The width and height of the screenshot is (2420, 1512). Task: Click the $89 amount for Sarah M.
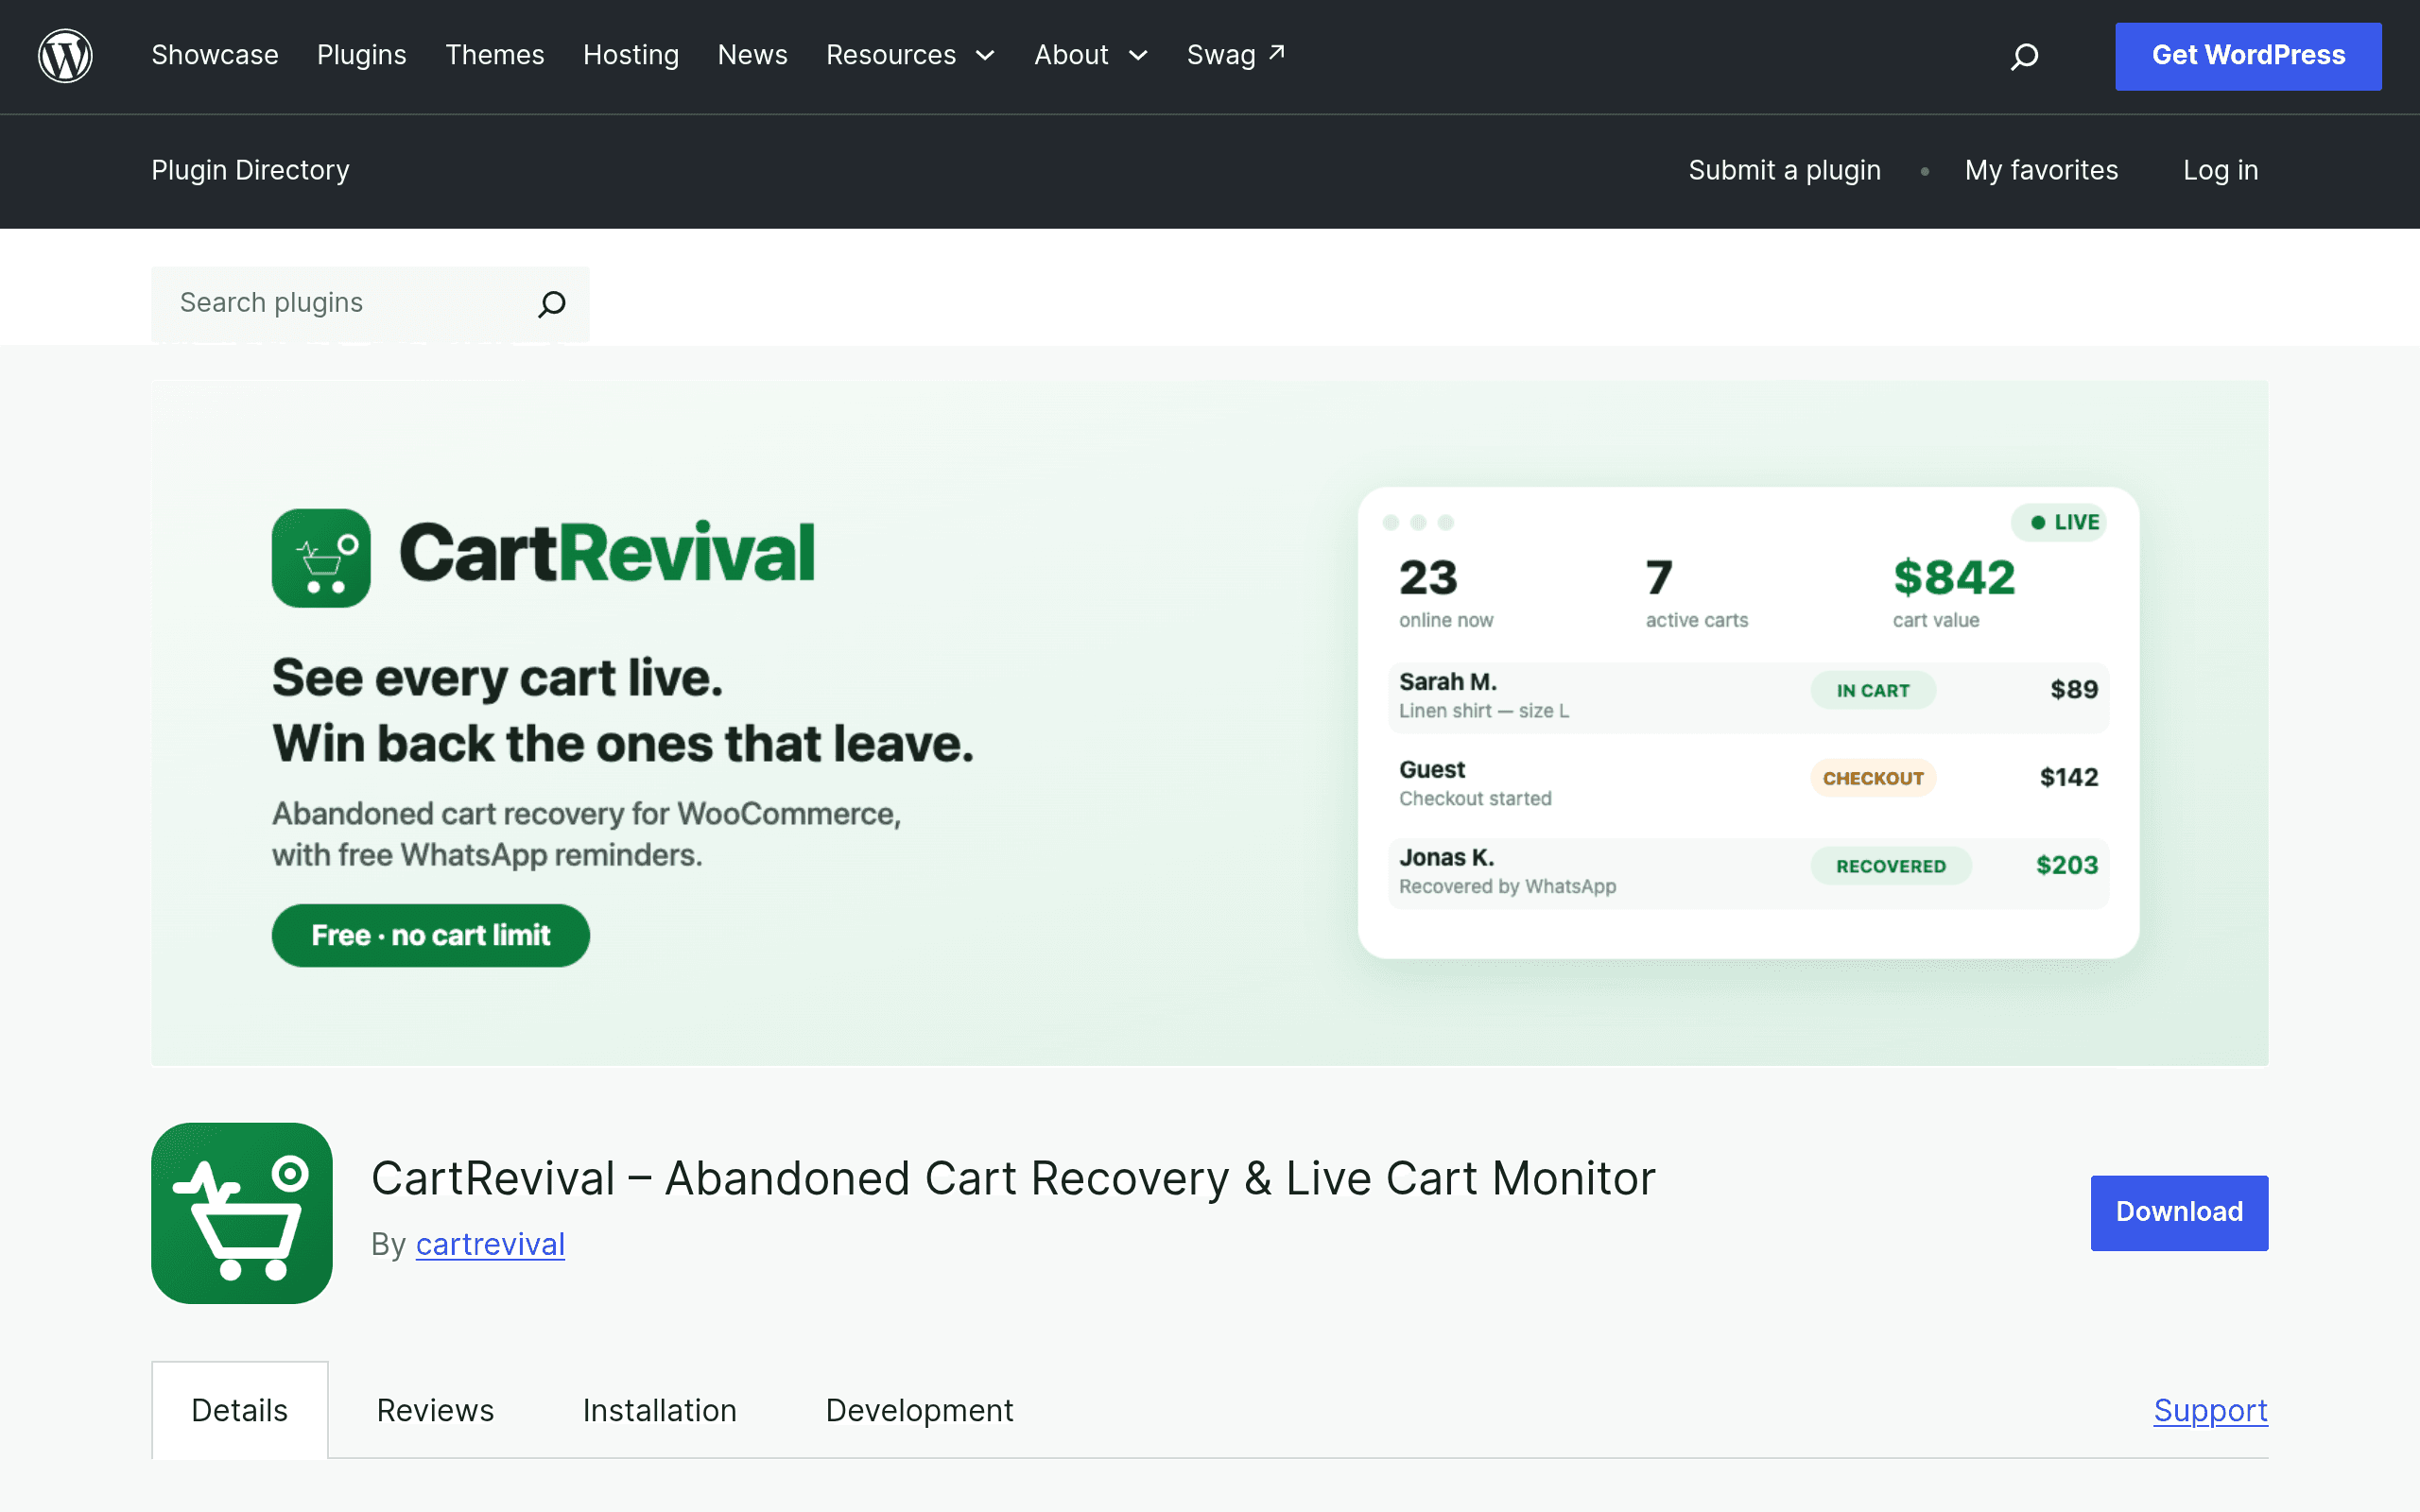click(2074, 689)
